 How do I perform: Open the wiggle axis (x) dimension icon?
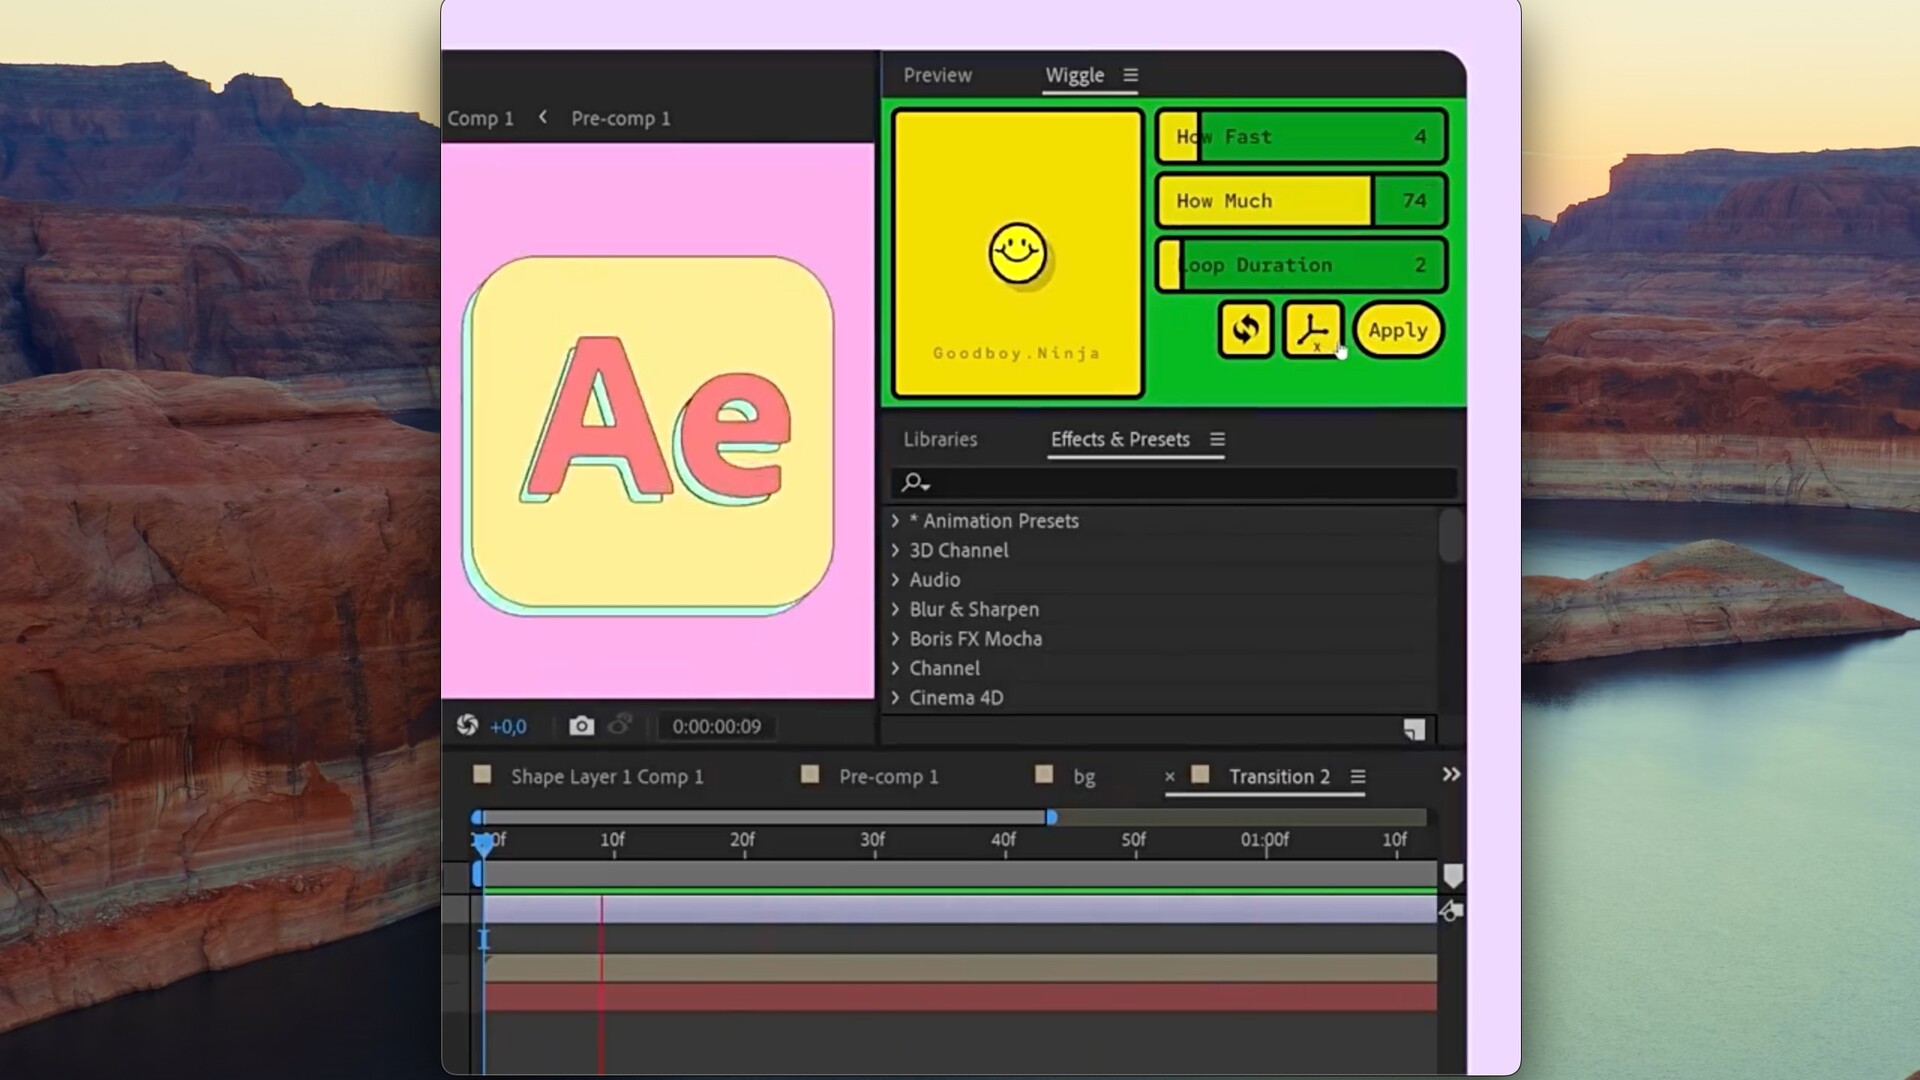(1313, 330)
